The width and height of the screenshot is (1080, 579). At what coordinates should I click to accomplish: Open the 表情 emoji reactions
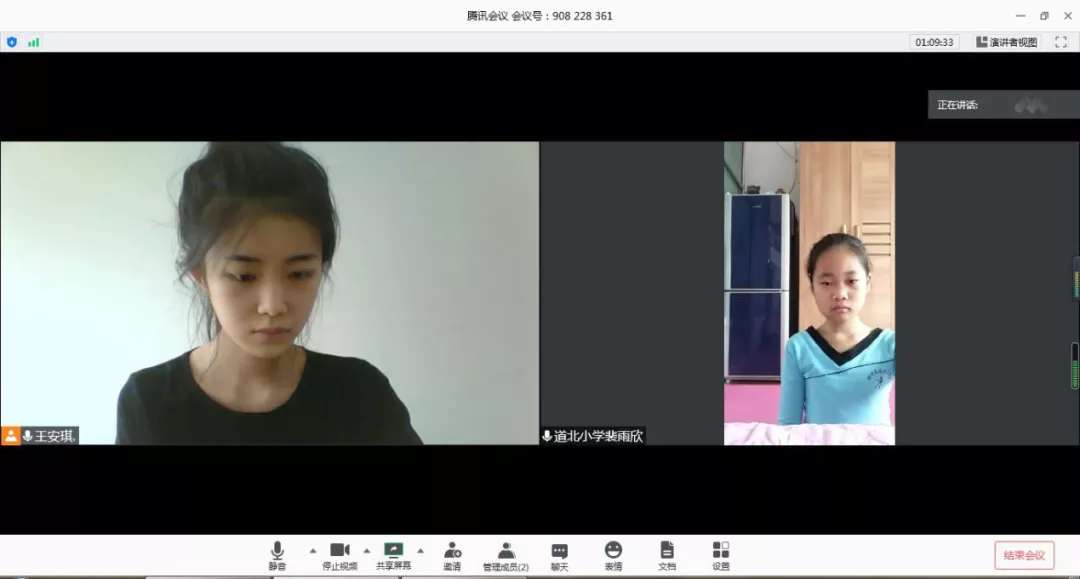coord(613,555)
